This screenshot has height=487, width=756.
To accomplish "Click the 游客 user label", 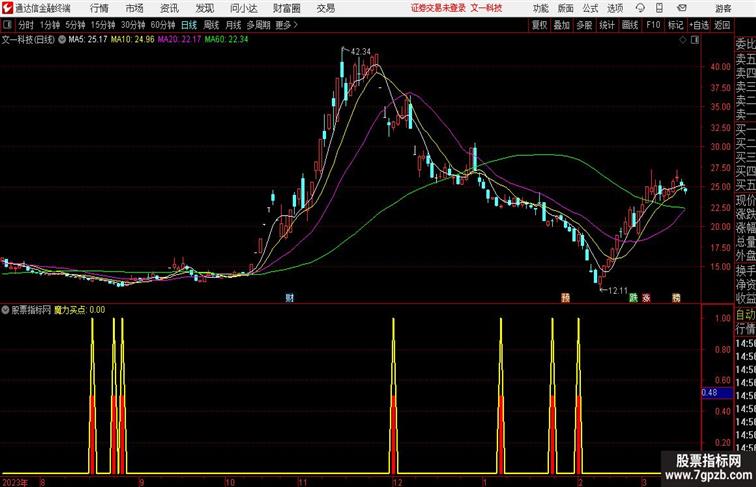I will [723, 8].
